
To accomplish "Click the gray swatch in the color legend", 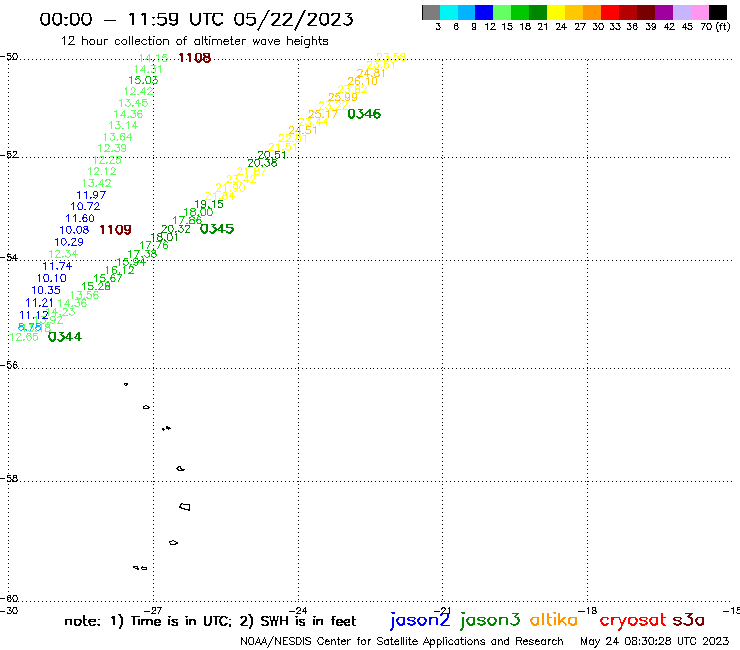I will coord(431,12).
